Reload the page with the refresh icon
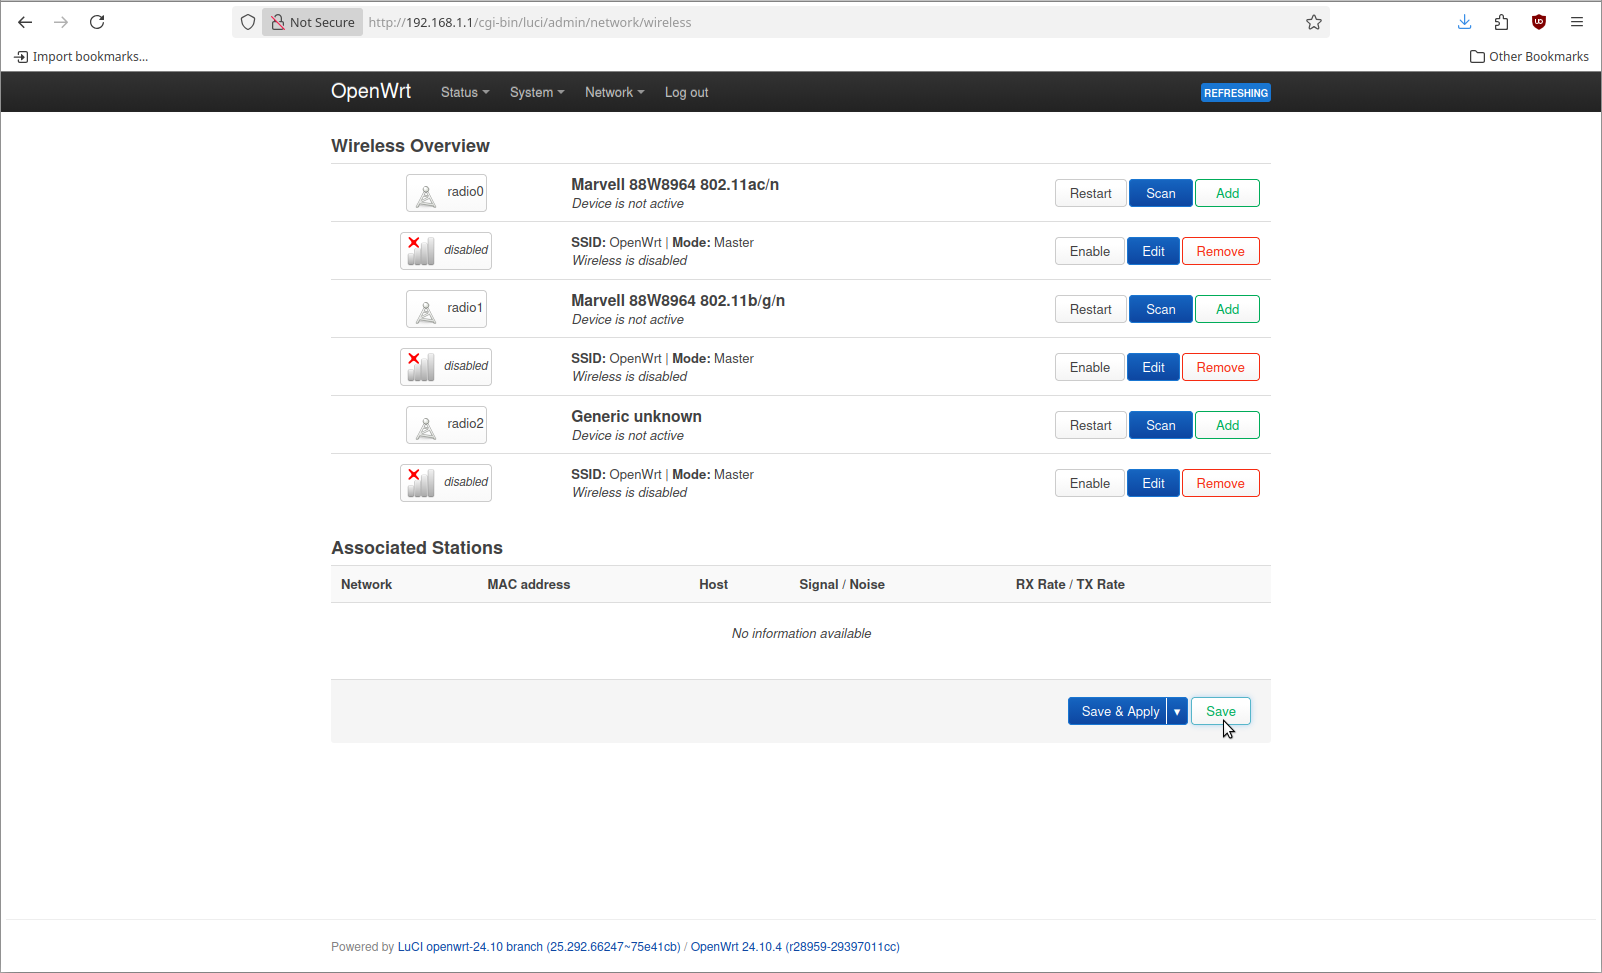Image resolution: width=1602 pixels, height=973 pixels. click(97, 22)
